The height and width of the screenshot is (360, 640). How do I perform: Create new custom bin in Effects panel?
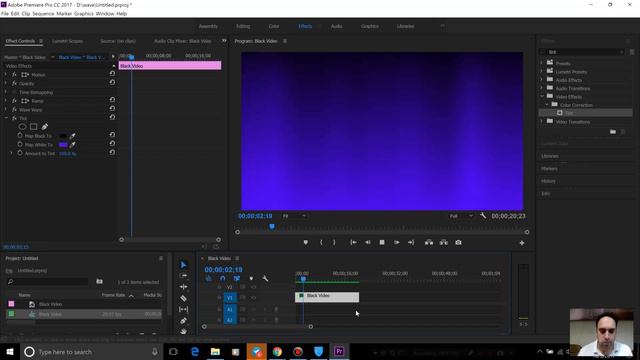pyautogui.click(x=613, y=132)
